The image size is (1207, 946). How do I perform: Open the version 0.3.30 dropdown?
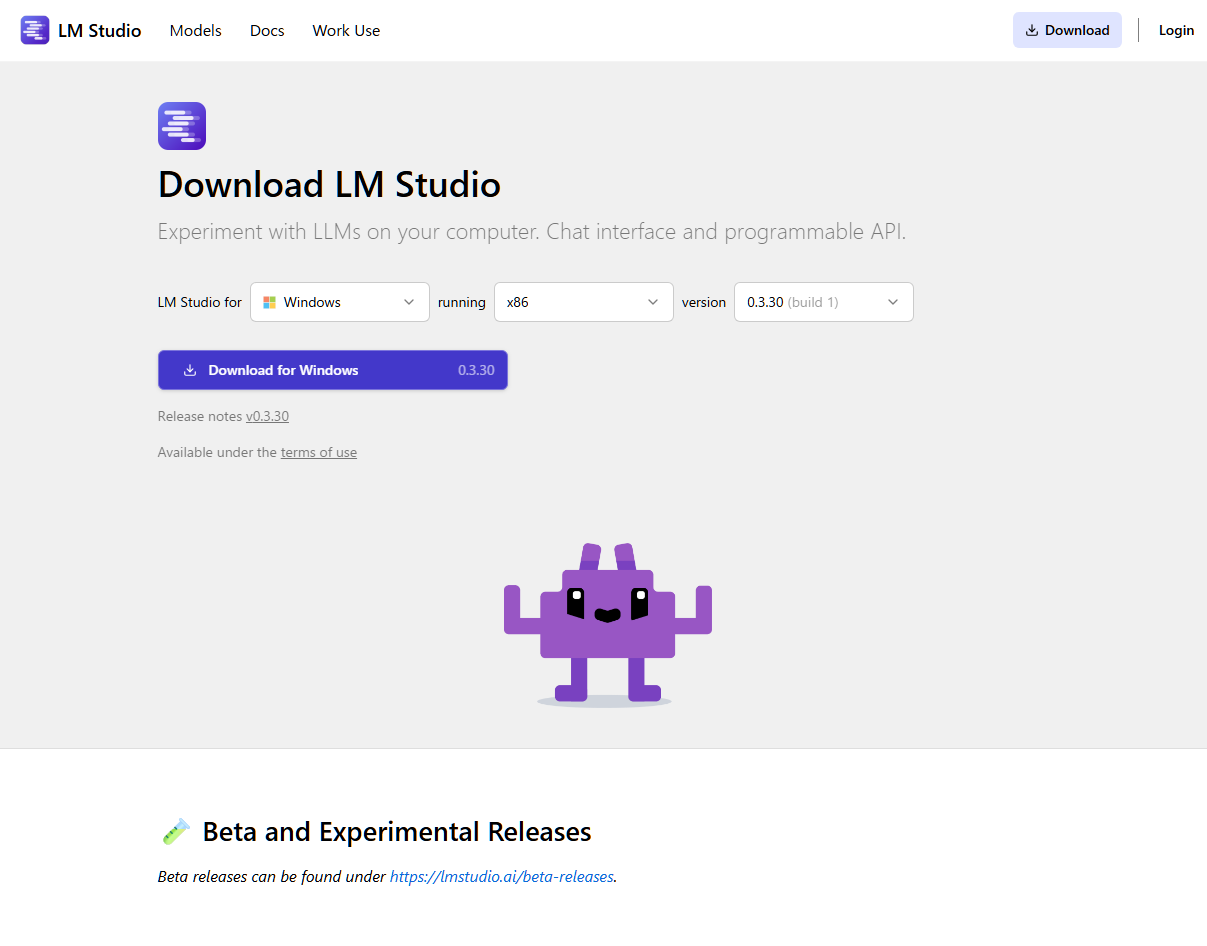[x=823, y=302]
